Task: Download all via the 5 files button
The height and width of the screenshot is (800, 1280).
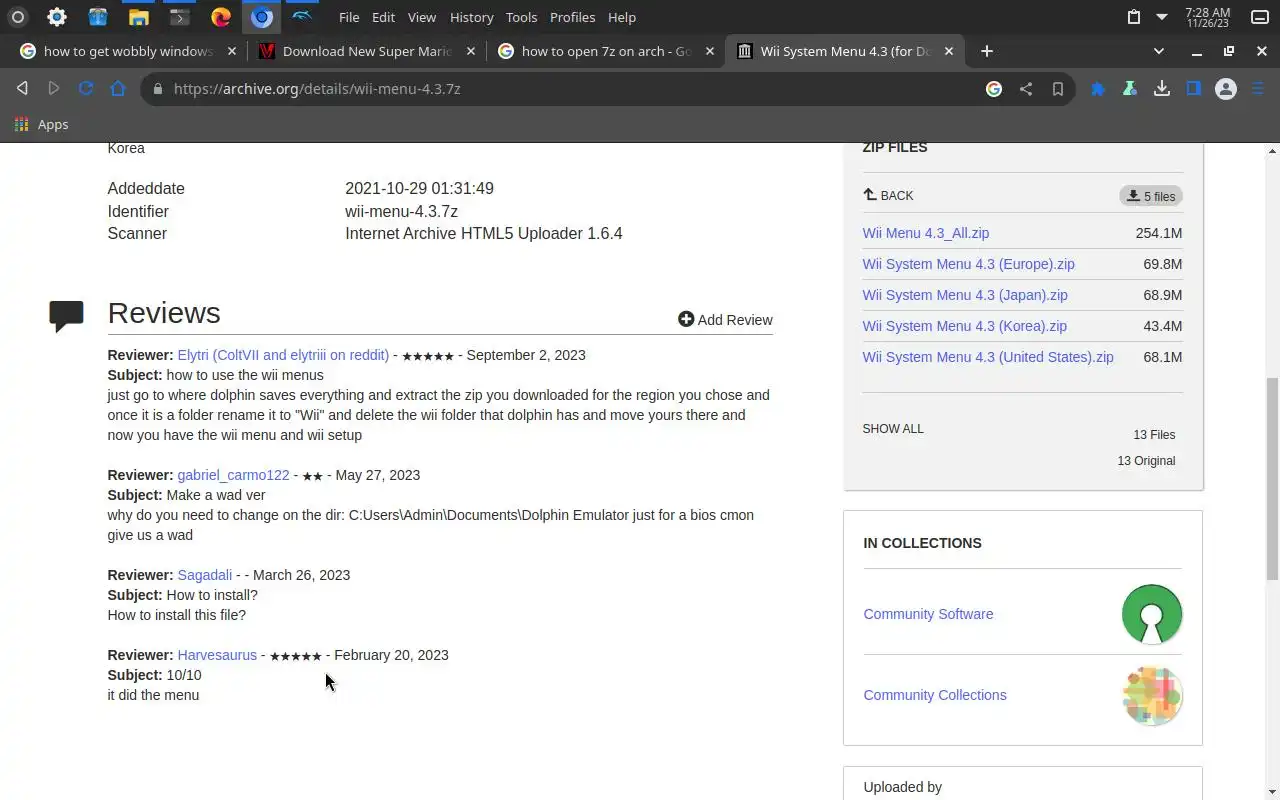Action: click(x=1151, y=196)
